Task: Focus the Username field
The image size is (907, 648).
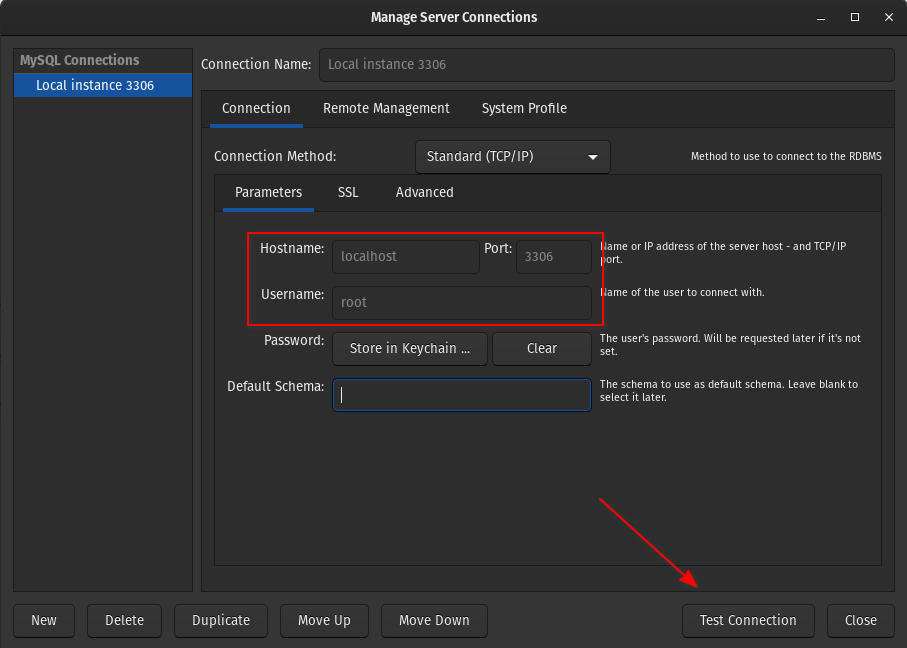Action: (x=461, y=302)
